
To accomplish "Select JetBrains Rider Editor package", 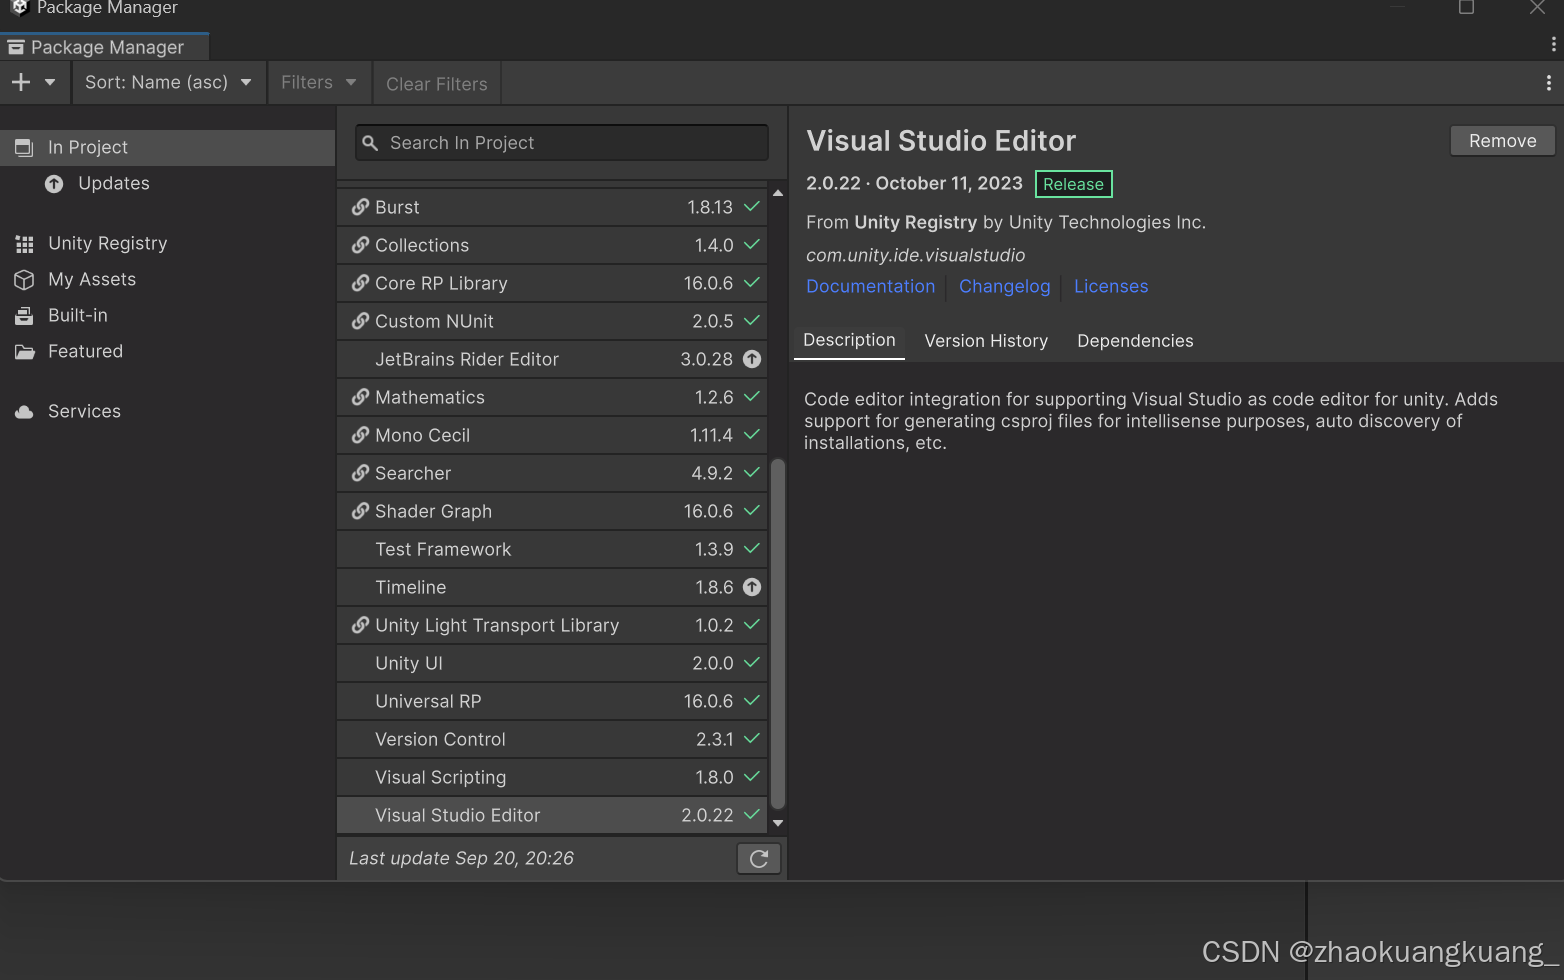I will [x=552, y=359].
